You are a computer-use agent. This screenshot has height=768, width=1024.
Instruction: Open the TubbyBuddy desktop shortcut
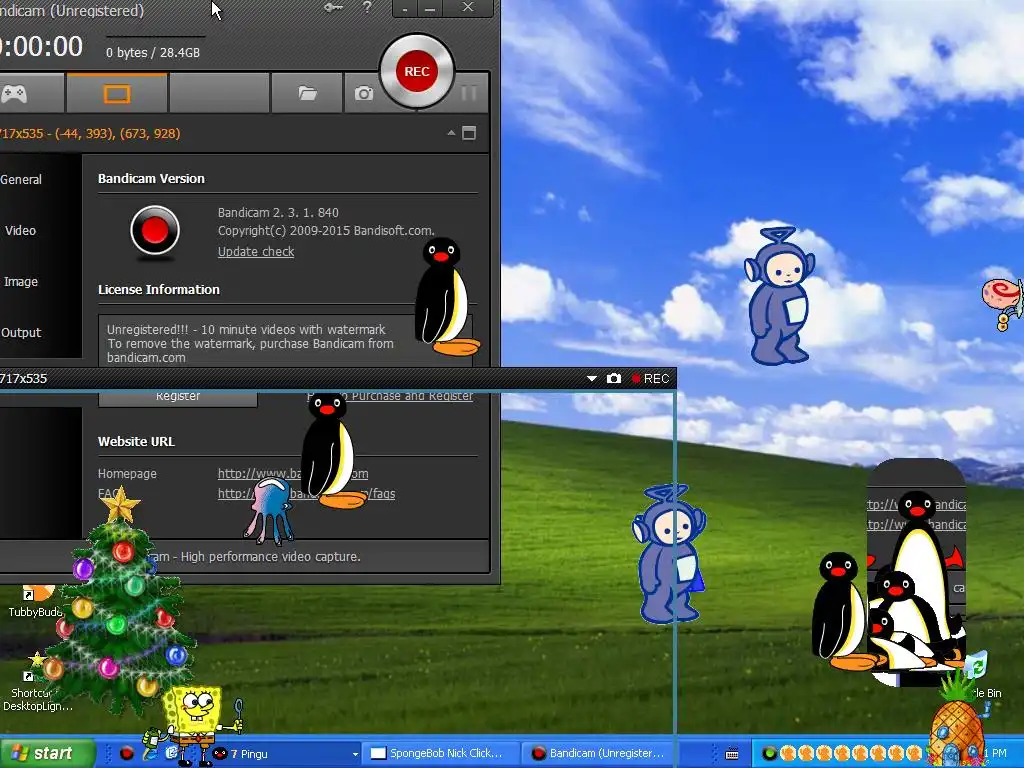click(x=33, y=602)
